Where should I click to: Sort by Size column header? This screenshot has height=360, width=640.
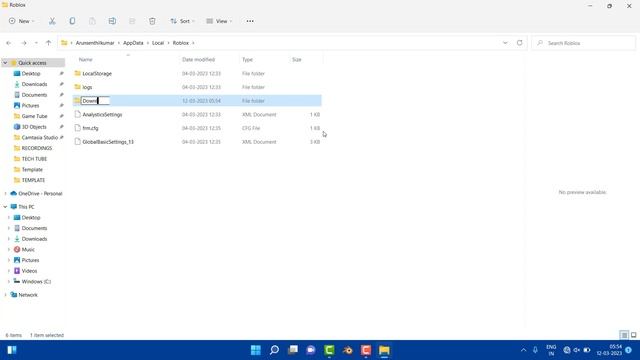coord(297,60)
